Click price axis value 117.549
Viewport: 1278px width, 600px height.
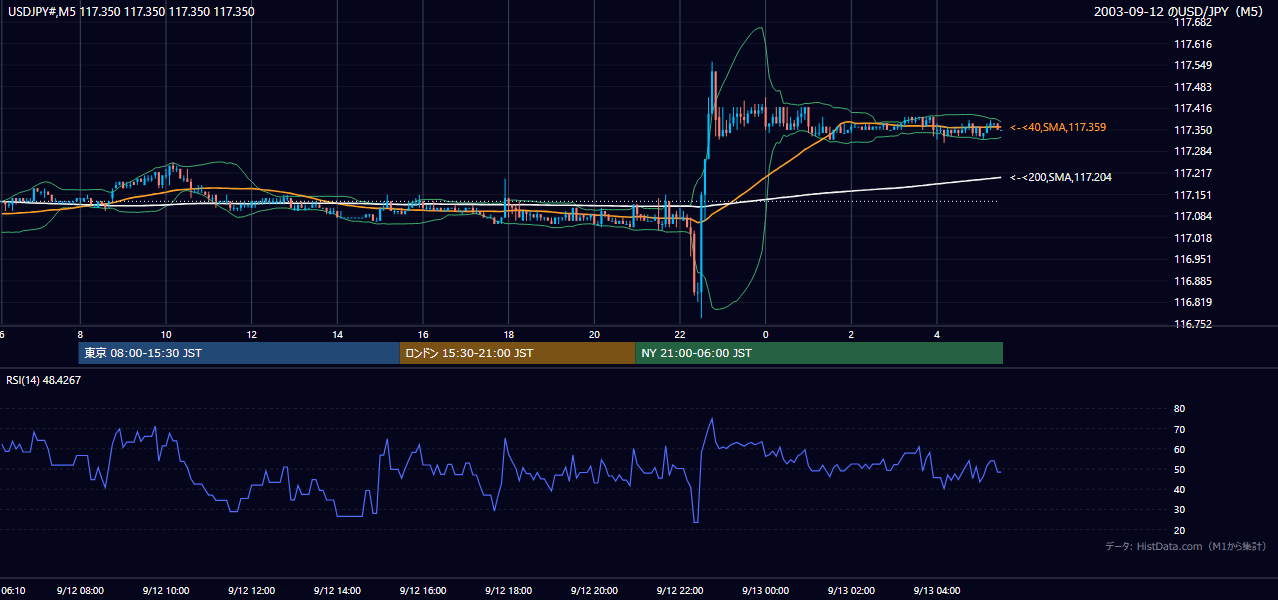tap(1192, 66)
